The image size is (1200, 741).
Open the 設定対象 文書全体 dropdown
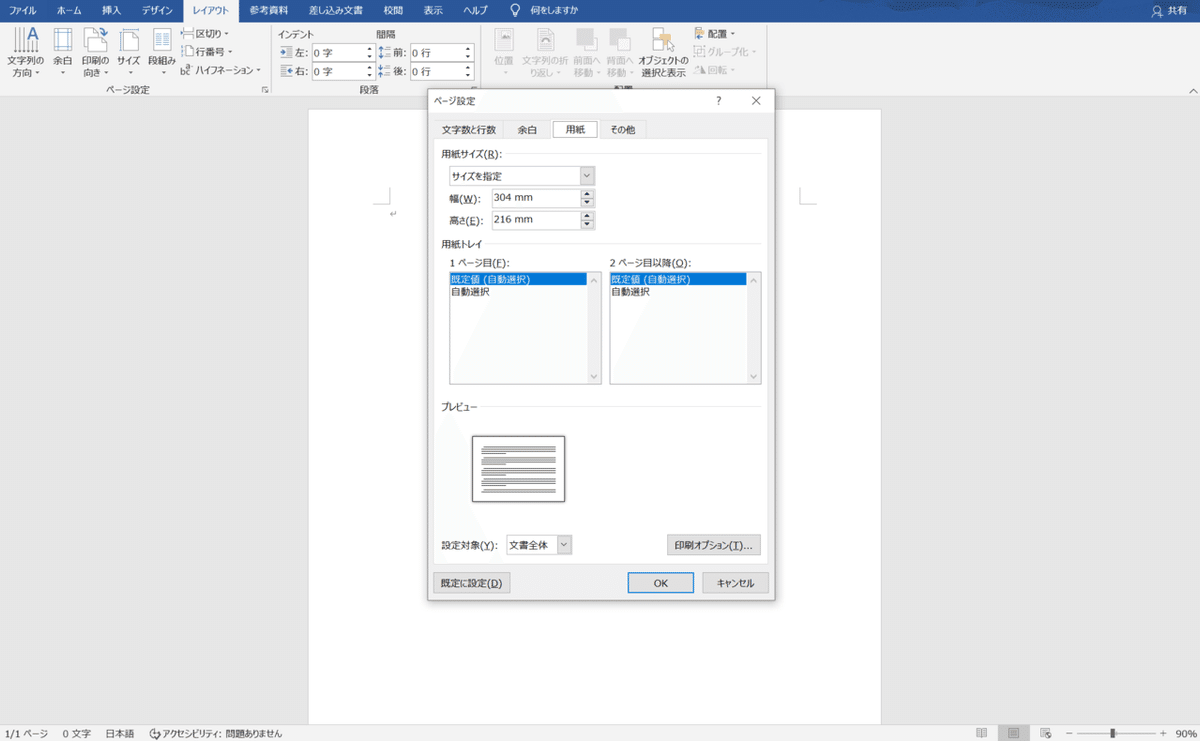[564, 545]
